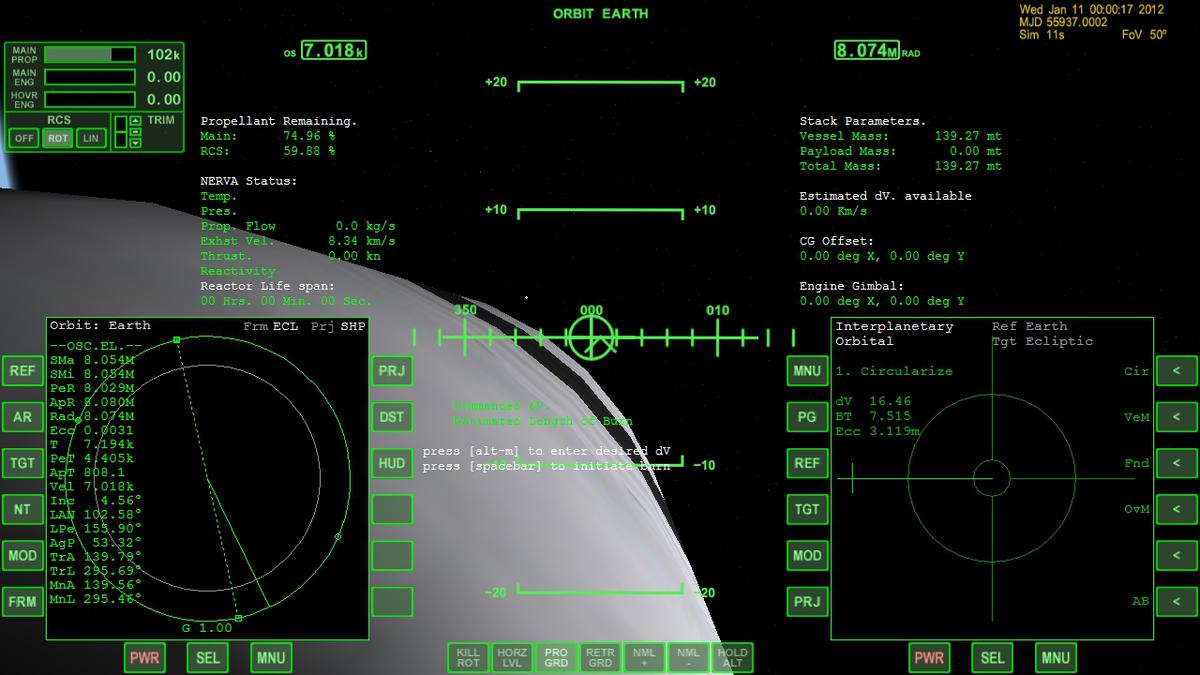Open SEL under the Interplanetary MFD

(992, 657)
